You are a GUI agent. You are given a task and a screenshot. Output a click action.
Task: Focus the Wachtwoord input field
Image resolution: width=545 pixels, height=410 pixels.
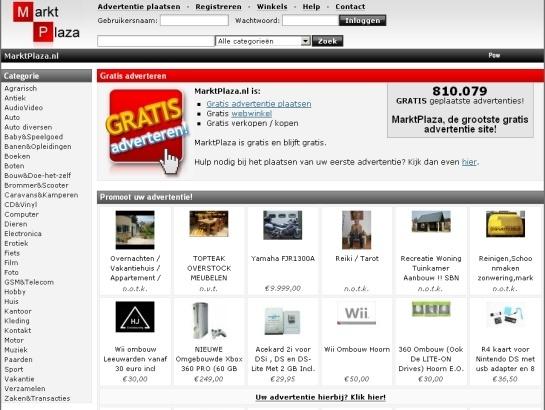point(311,20)
